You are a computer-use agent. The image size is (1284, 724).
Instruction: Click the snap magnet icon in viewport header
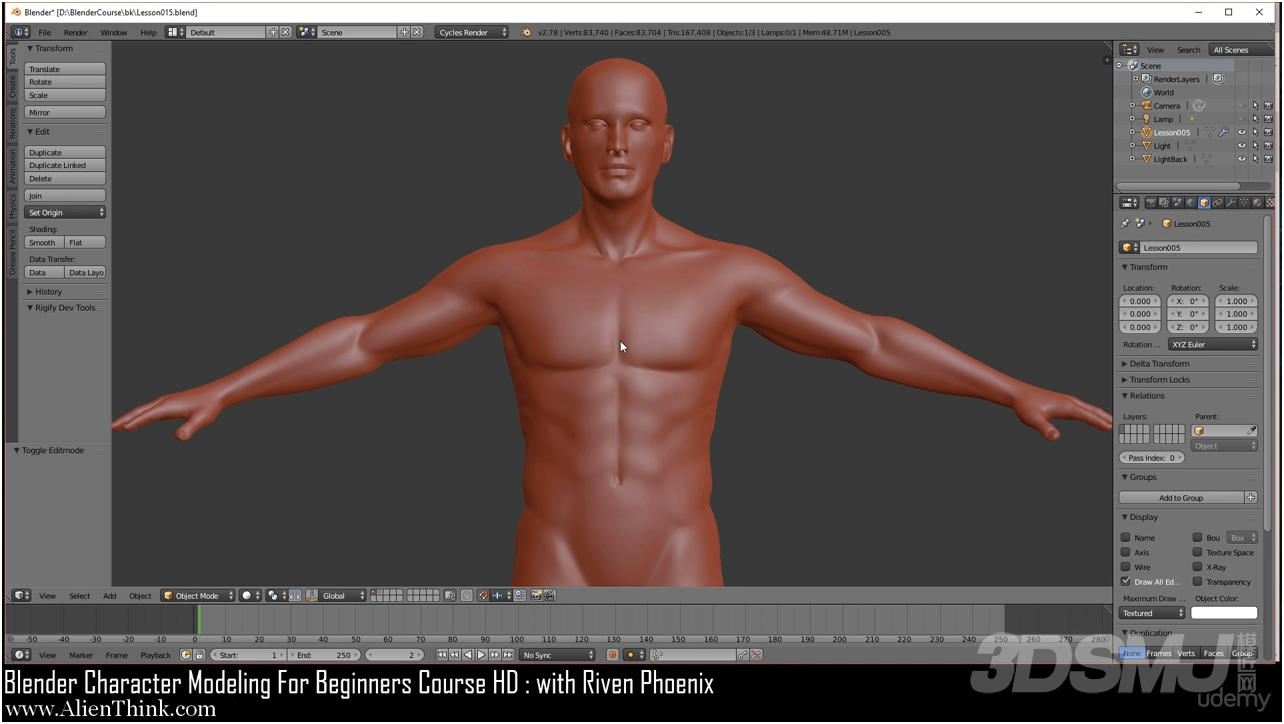click(483, 595)
